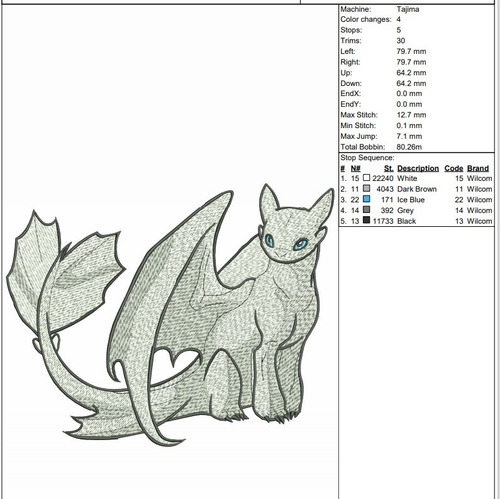Click the 'Description' column header
This screenshot has width=500, height=499.
coord(418,168)
